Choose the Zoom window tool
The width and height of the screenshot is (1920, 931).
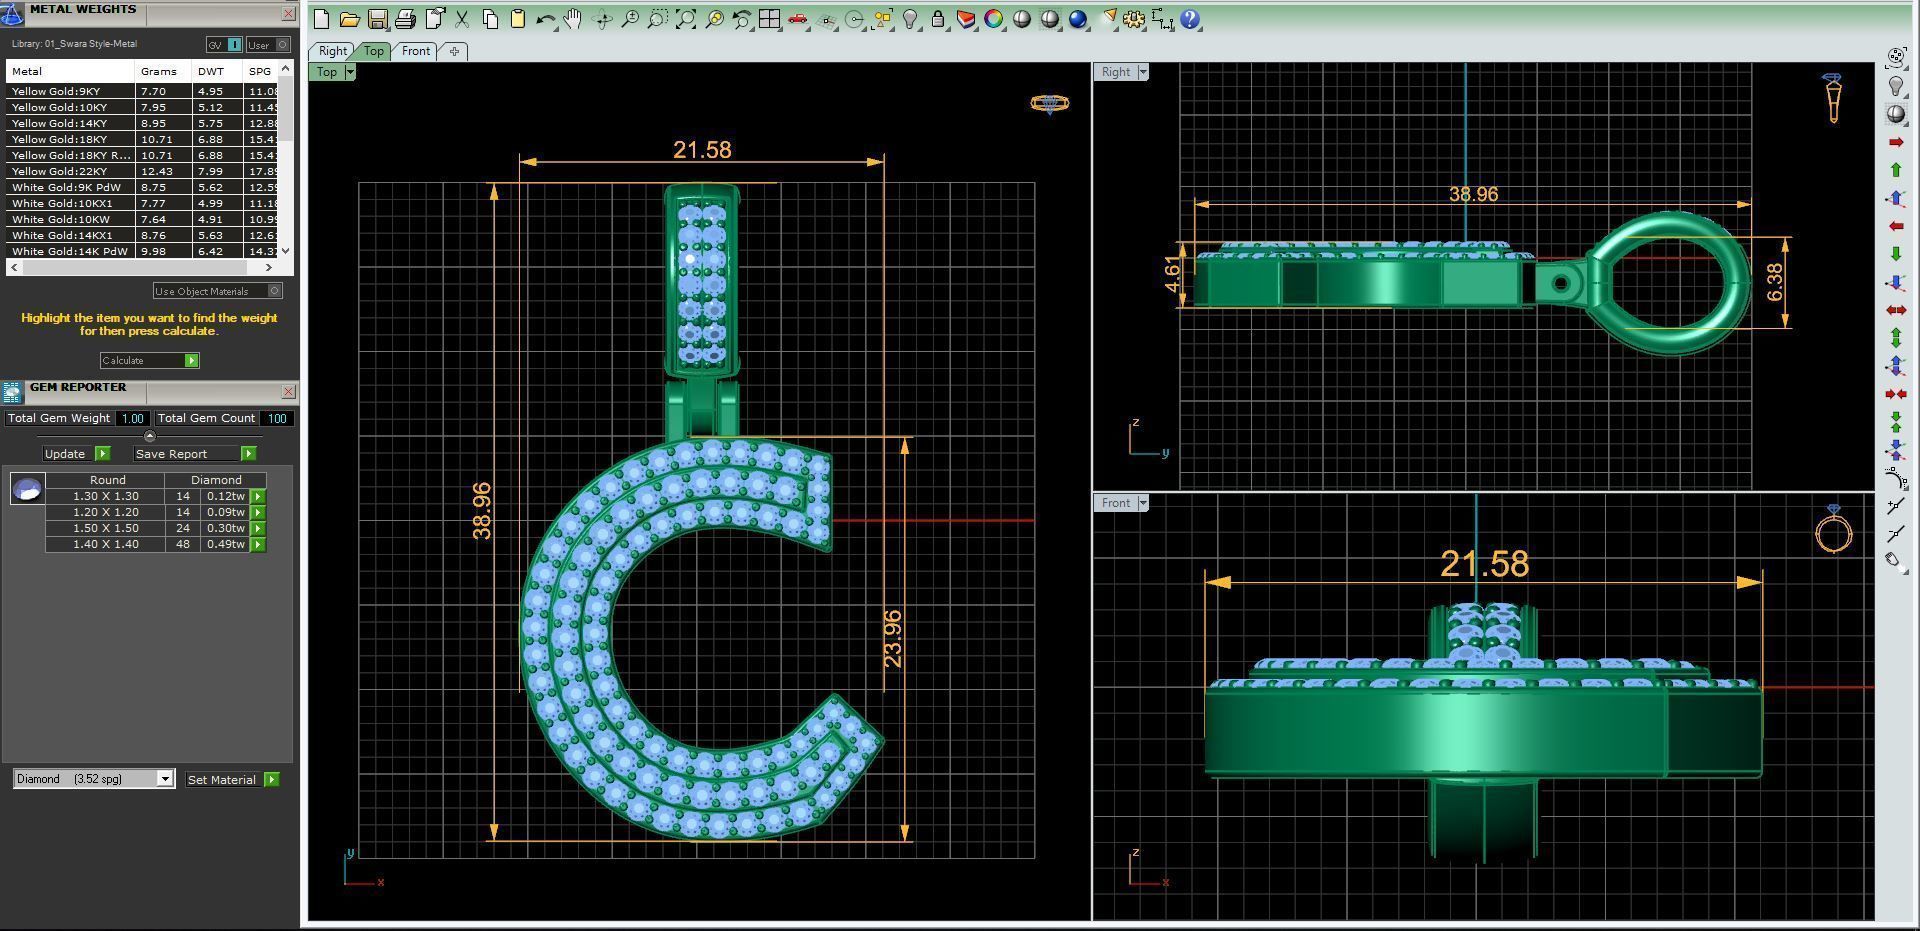658,19
